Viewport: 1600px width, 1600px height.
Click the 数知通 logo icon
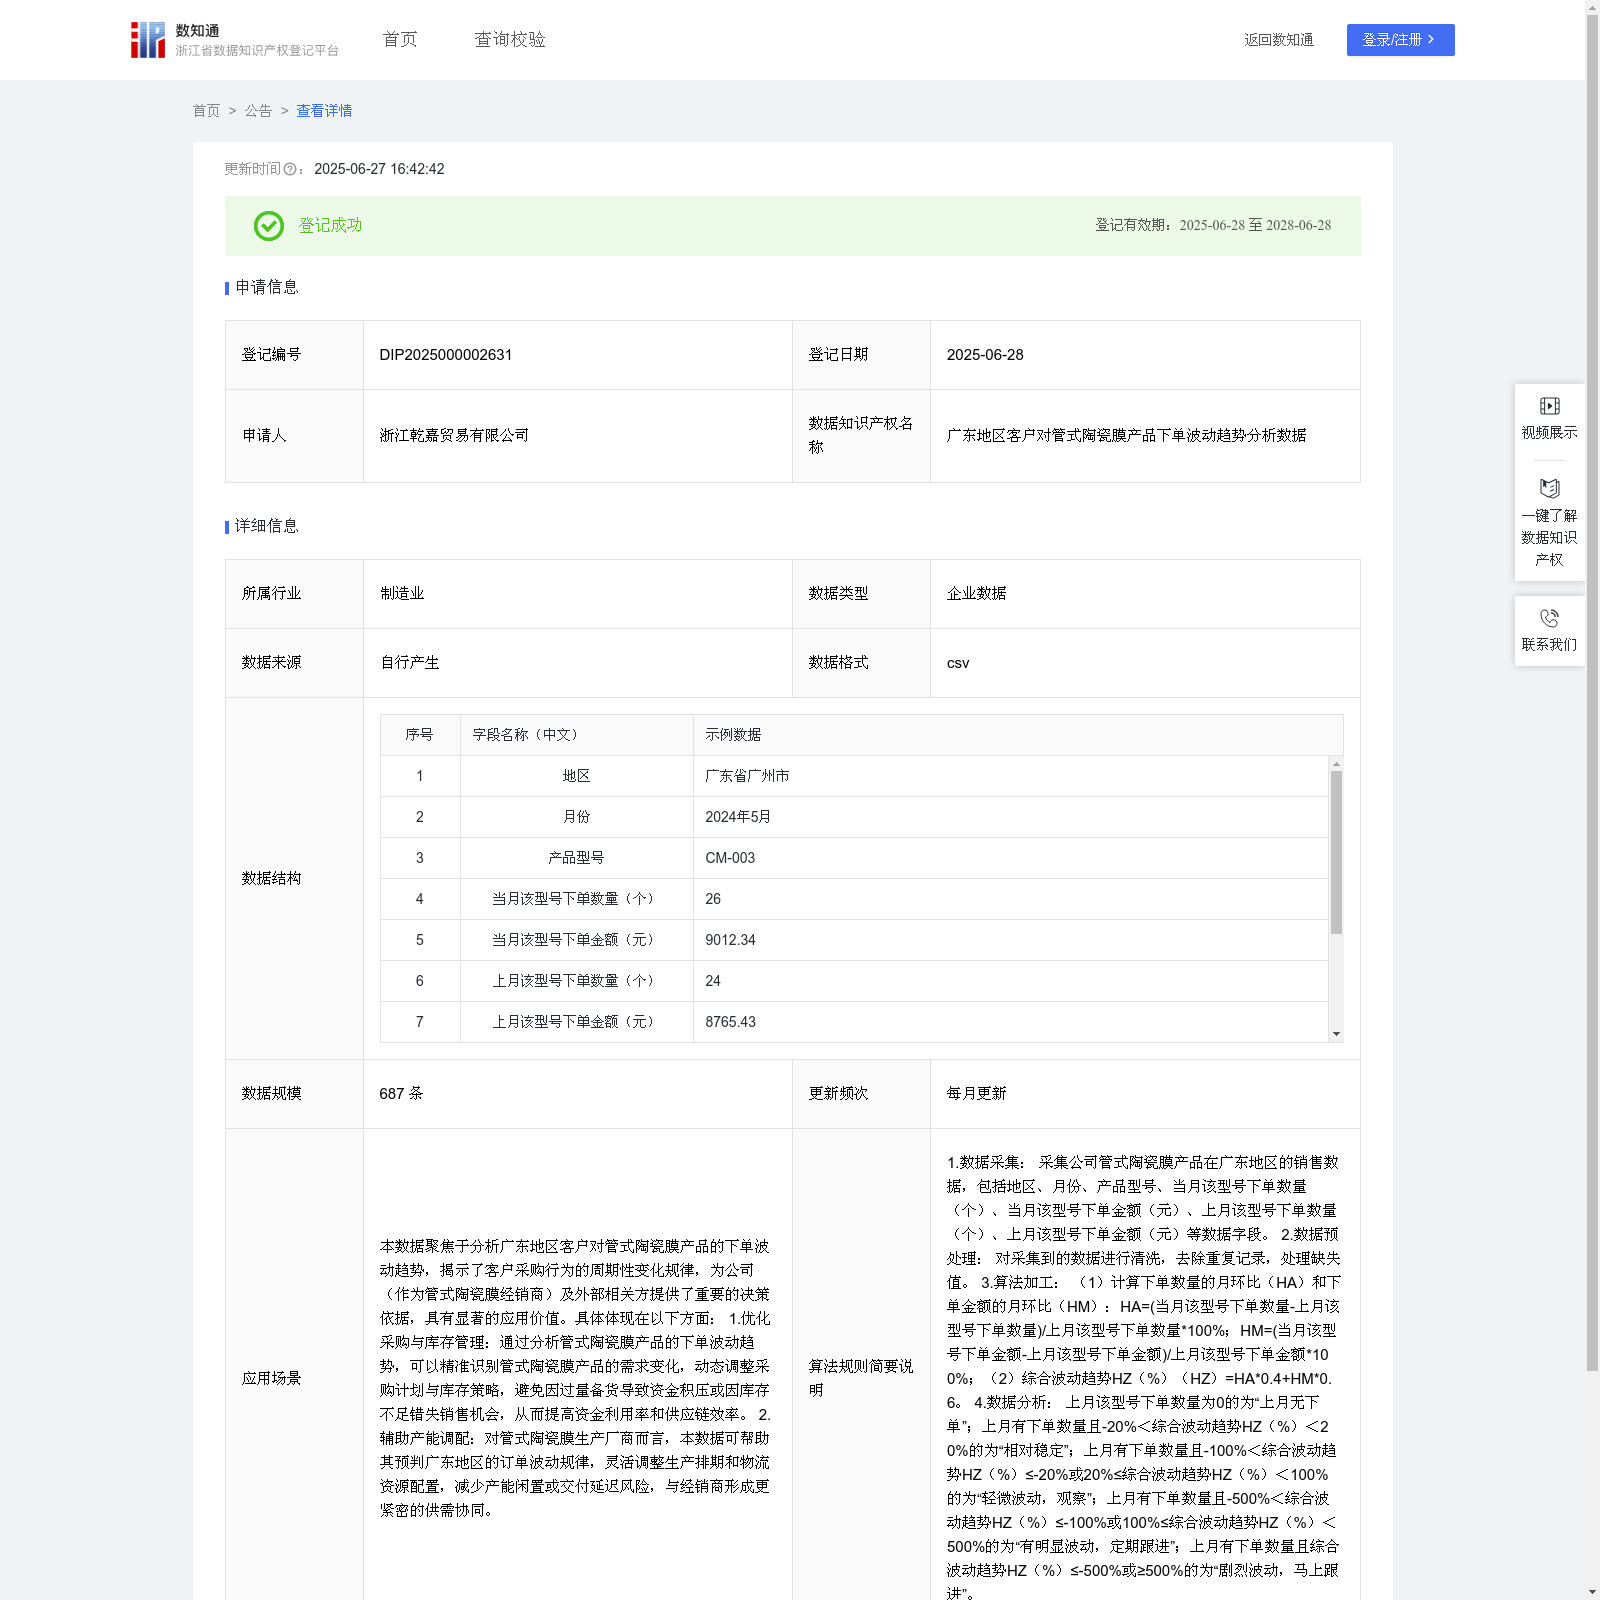pyautogui.click(x=148, y=40)
